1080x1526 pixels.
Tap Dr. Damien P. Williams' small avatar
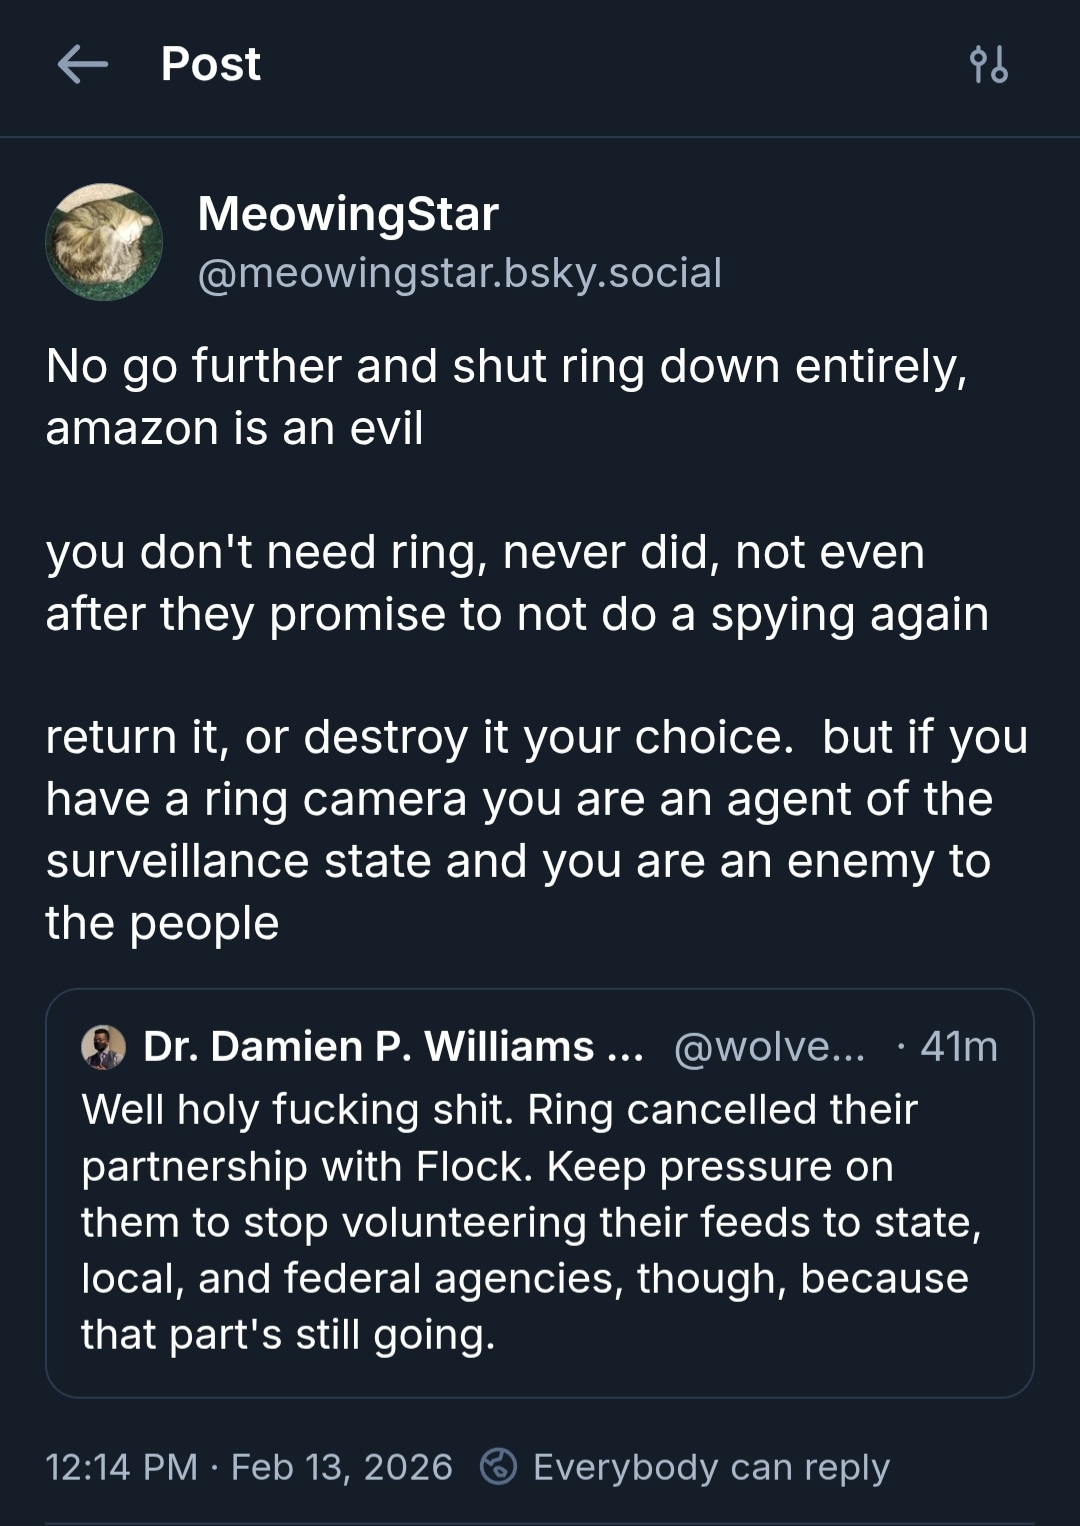point(103,1047)
